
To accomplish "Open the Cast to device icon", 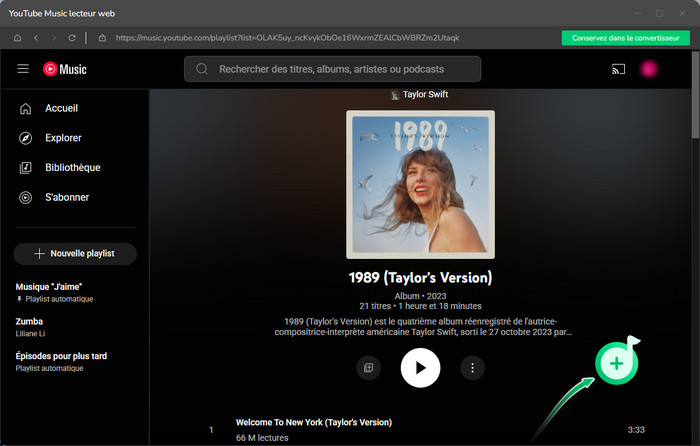I will pos(618,69).
